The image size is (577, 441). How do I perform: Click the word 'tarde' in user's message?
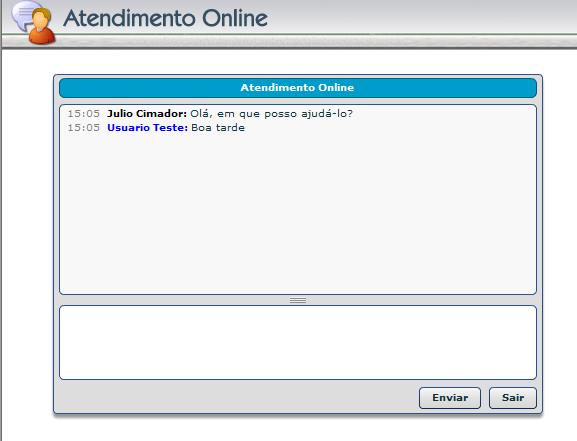pyautogui.click(x=230, y=128)
